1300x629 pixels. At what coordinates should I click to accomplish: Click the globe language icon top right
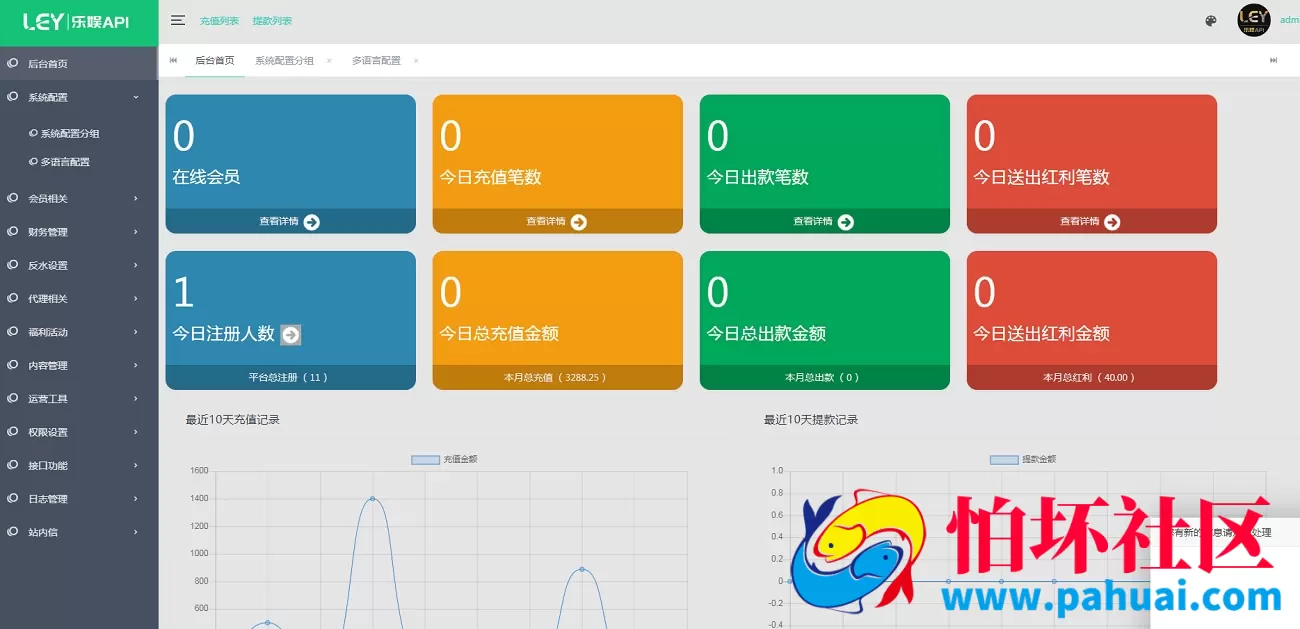1210,19
